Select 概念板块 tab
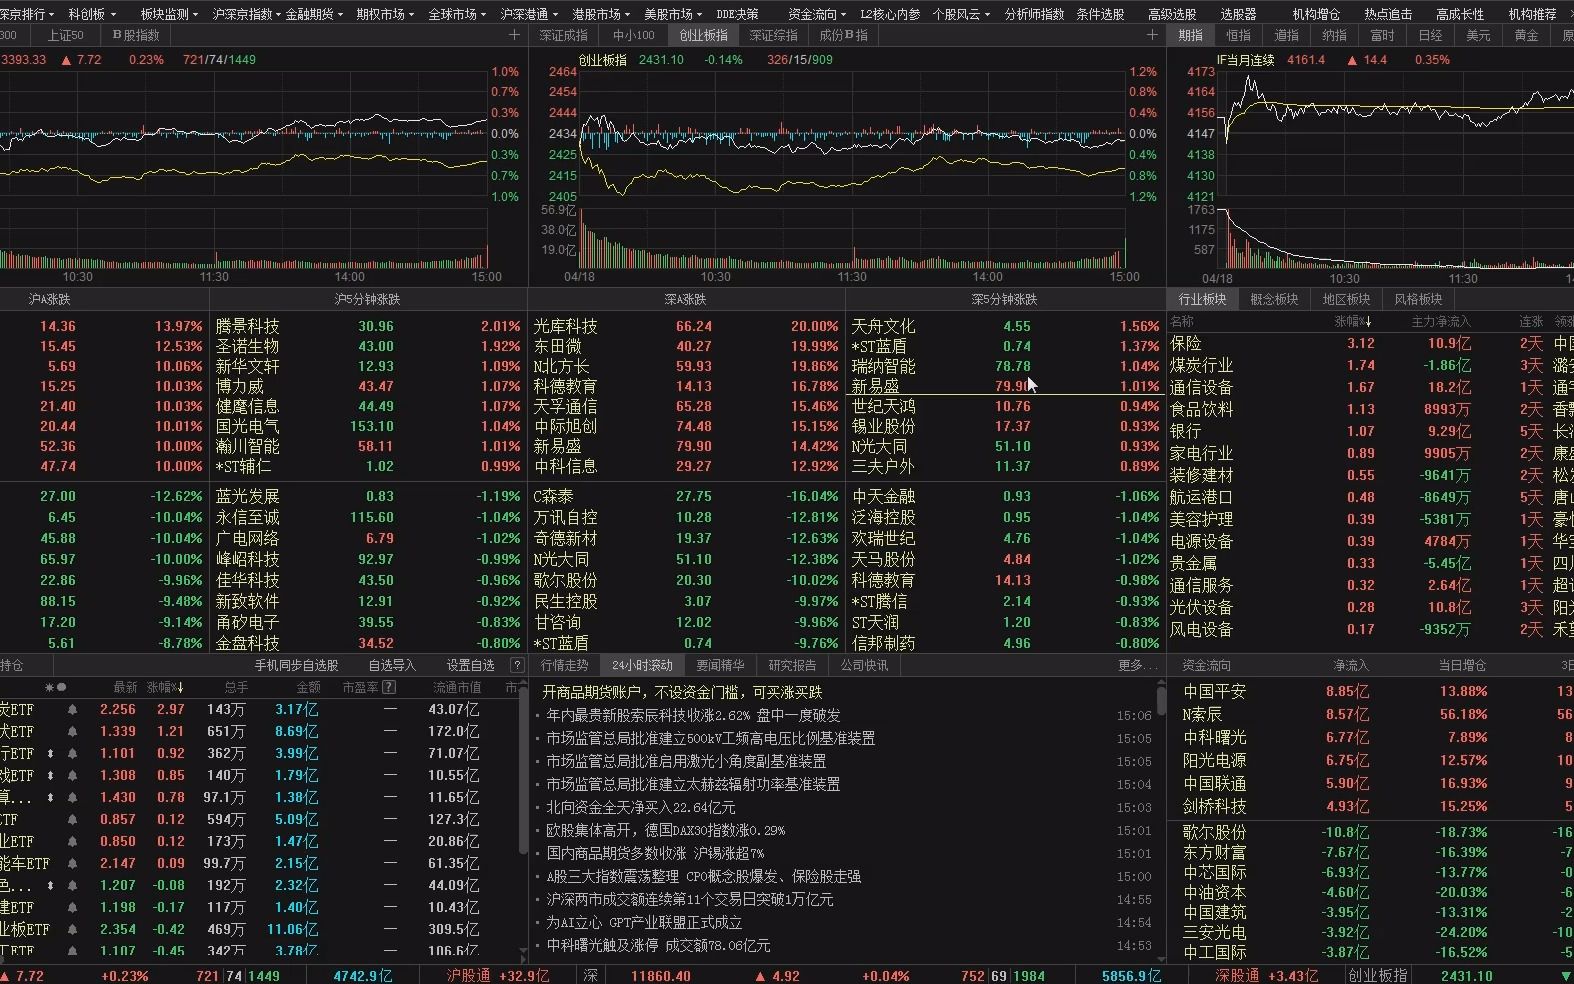The width and height of the screenshot is (1574, 984). 1274,299
